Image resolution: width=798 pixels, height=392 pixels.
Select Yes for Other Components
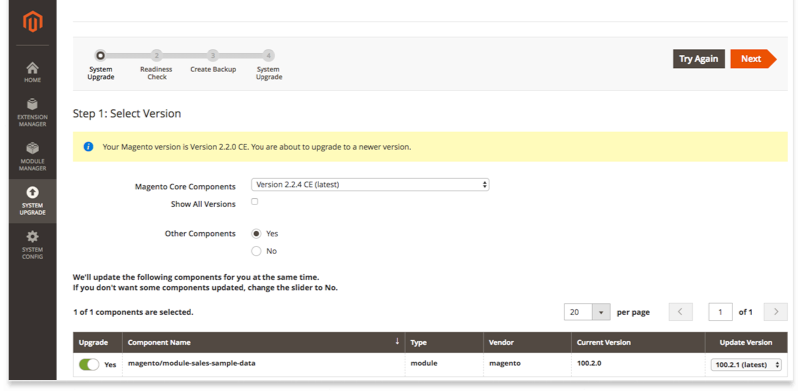coord(256,234)
